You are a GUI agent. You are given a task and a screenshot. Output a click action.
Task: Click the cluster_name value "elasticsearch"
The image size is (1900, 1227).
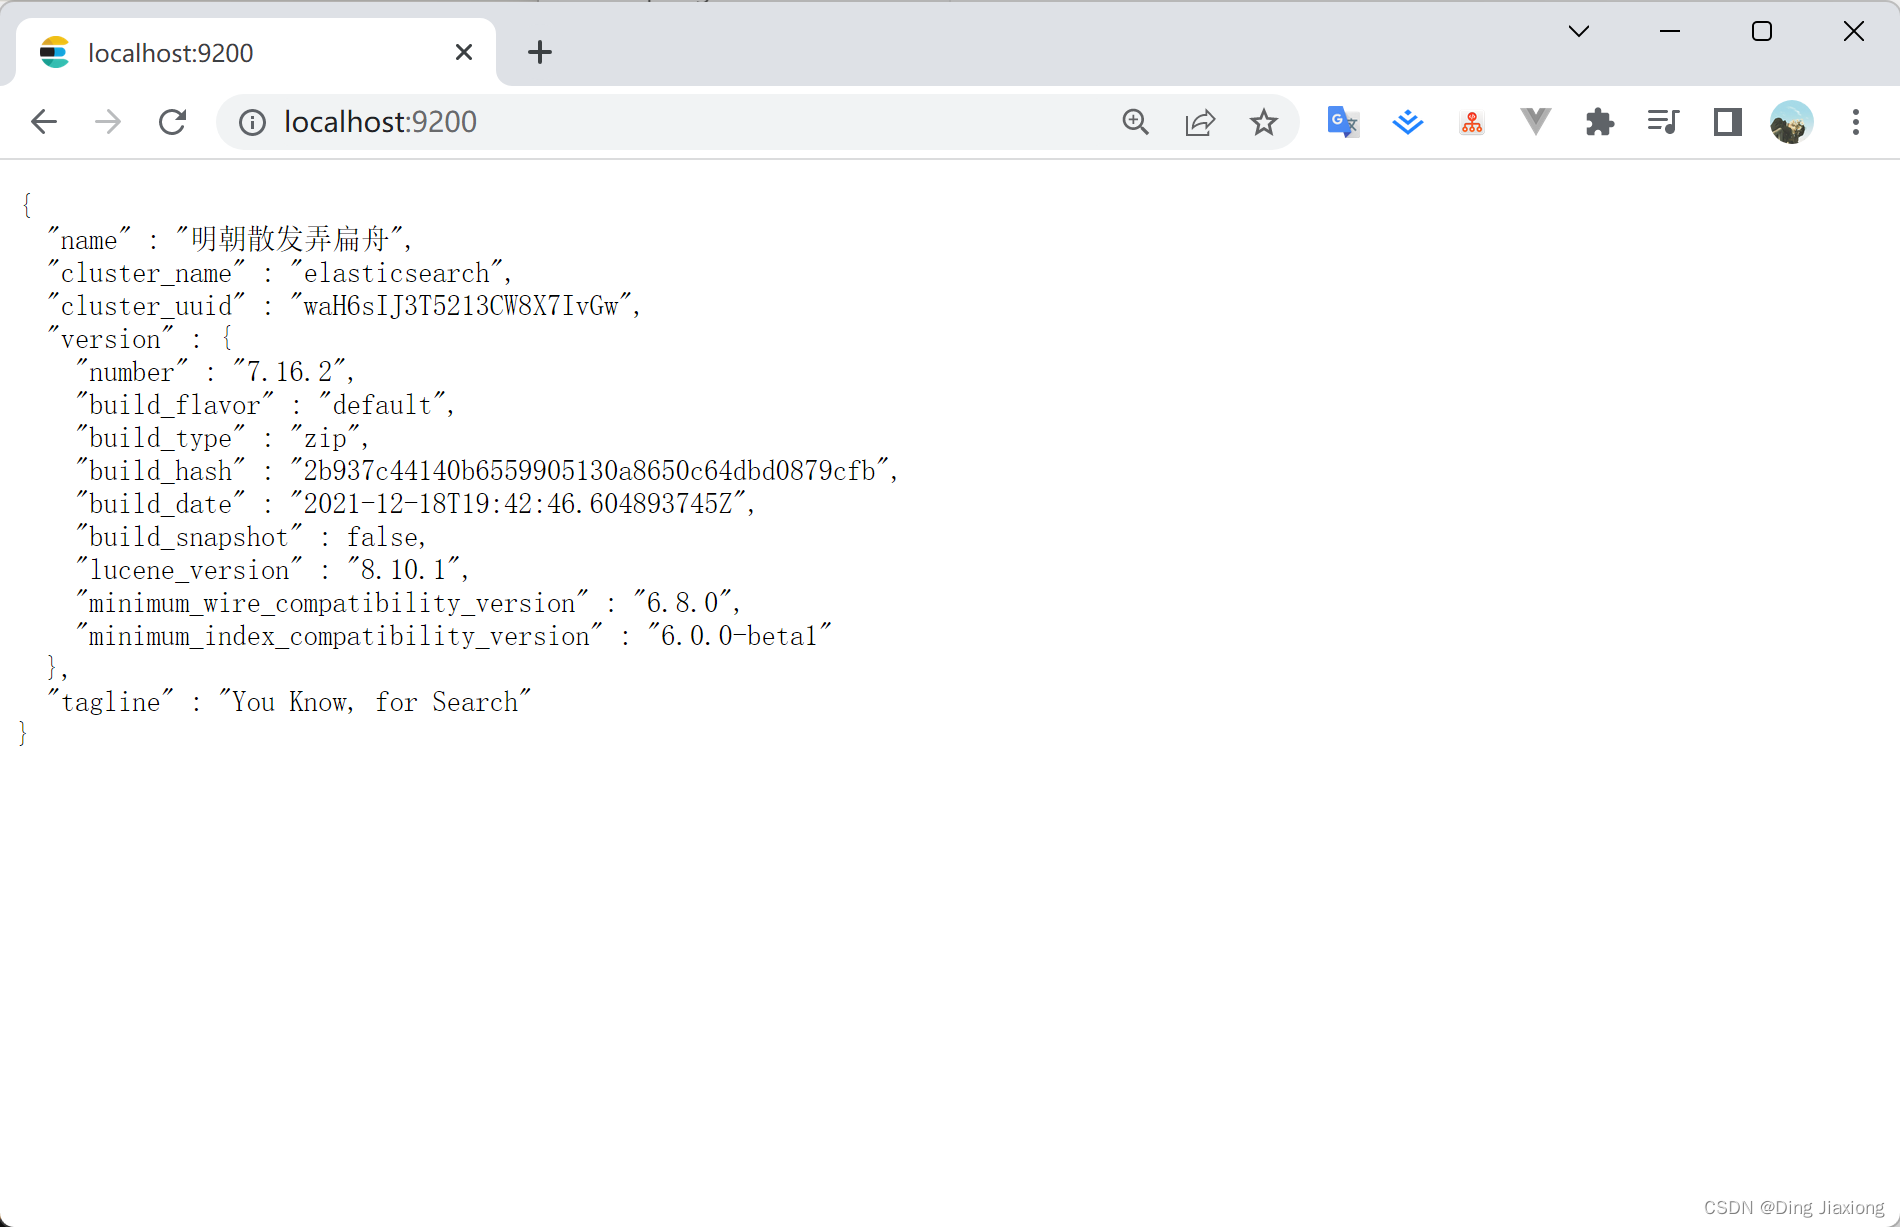point(397,273)
